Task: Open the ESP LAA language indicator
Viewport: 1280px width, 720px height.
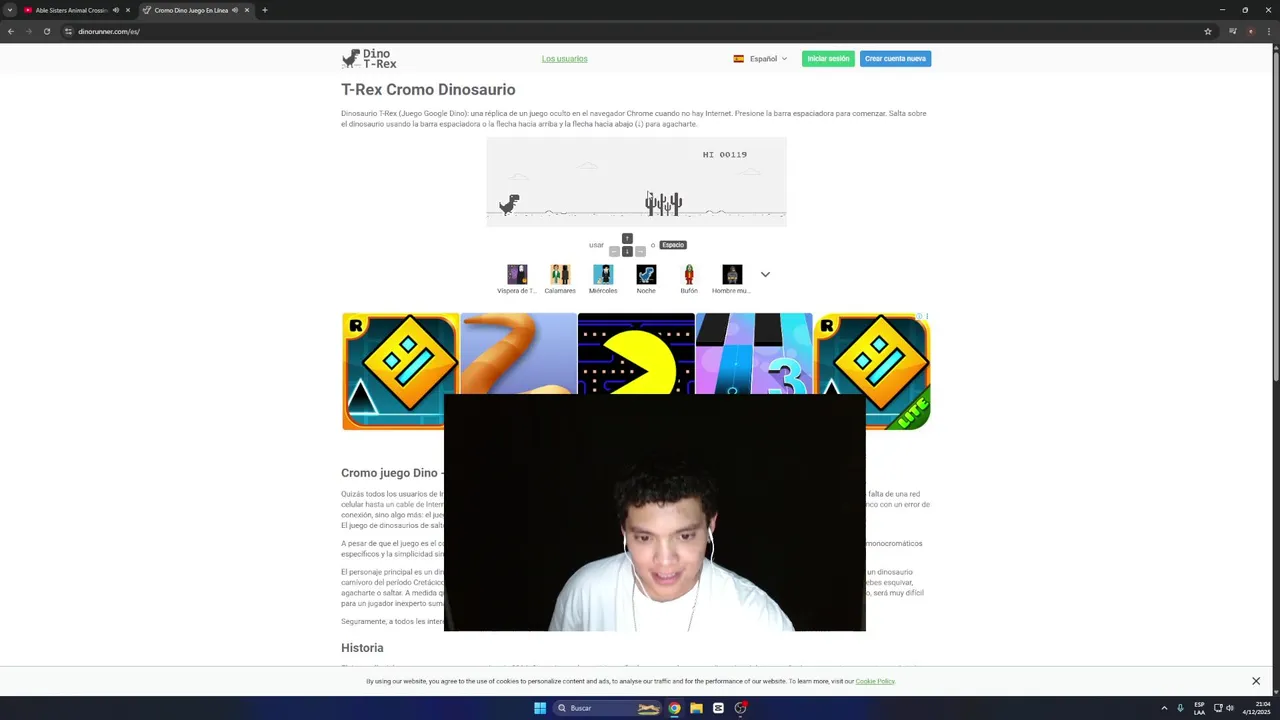Action: (1199, 708)
